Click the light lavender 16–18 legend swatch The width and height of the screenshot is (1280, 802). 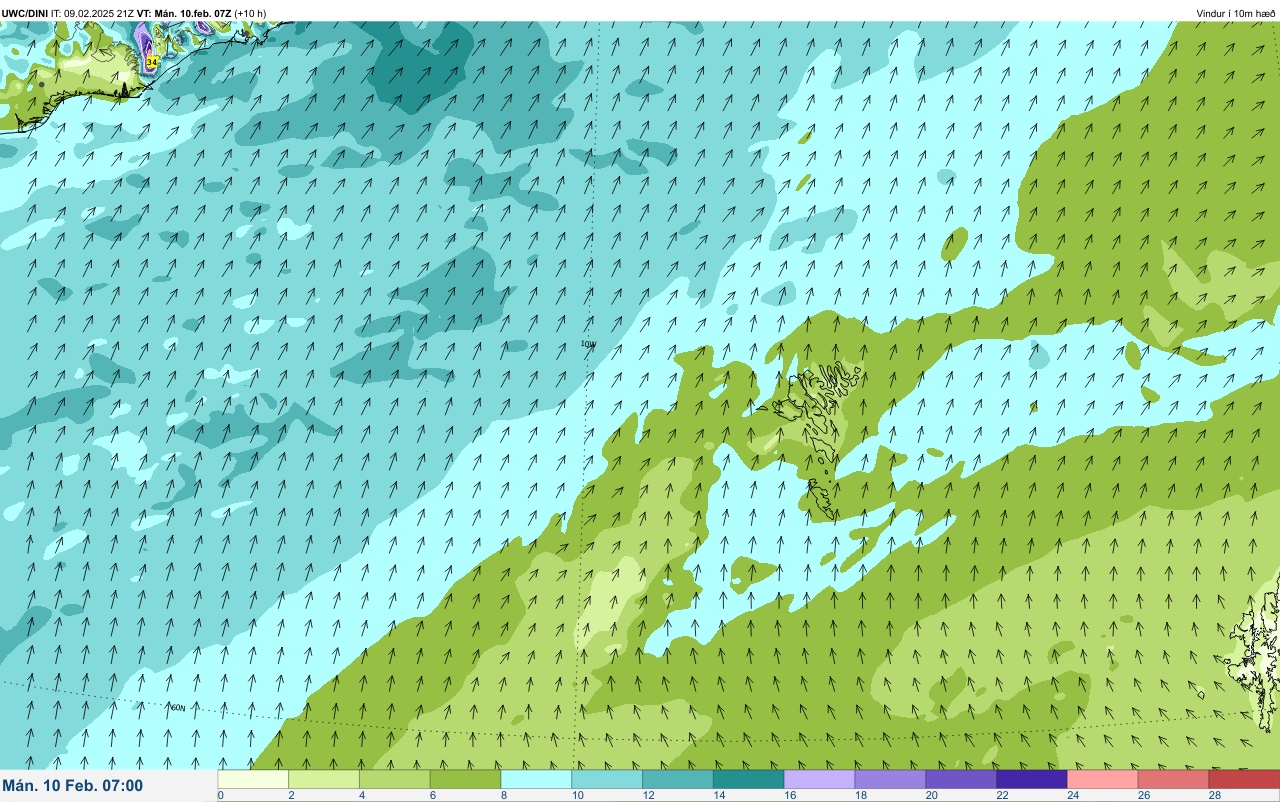820,779
